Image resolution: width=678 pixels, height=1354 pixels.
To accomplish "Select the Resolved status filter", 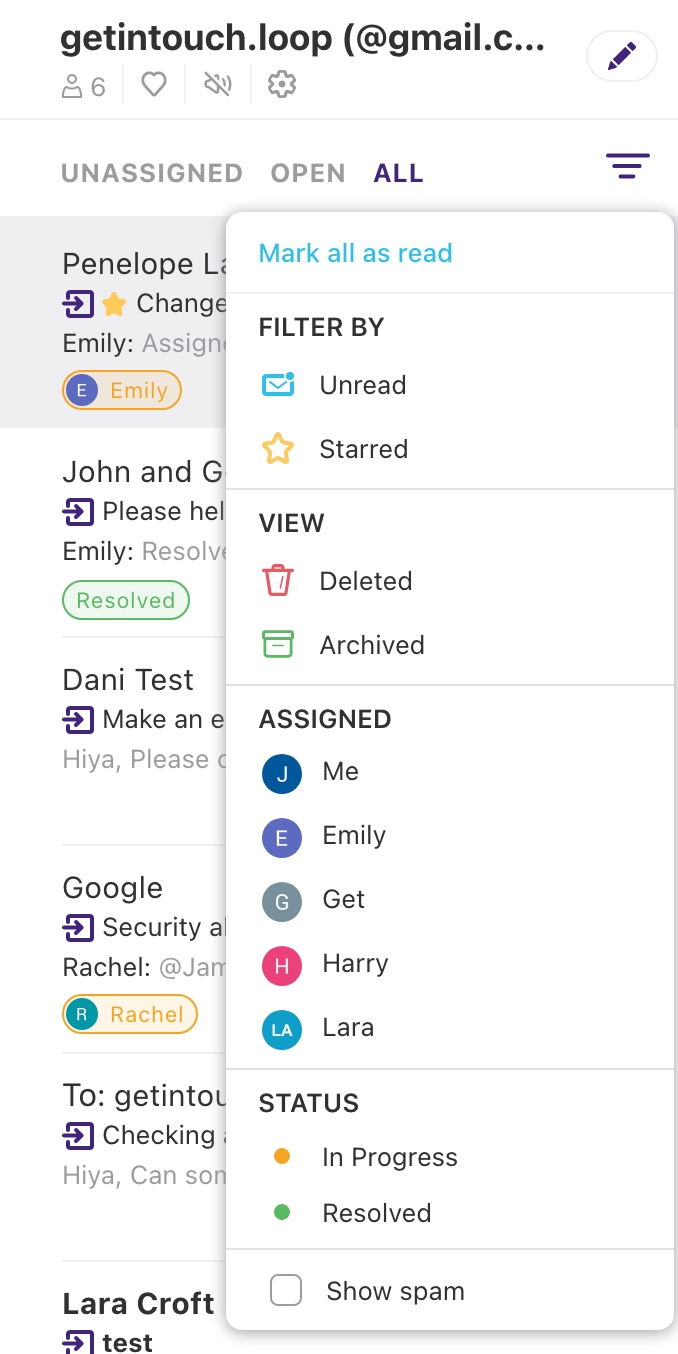I will click(376, 1213).
